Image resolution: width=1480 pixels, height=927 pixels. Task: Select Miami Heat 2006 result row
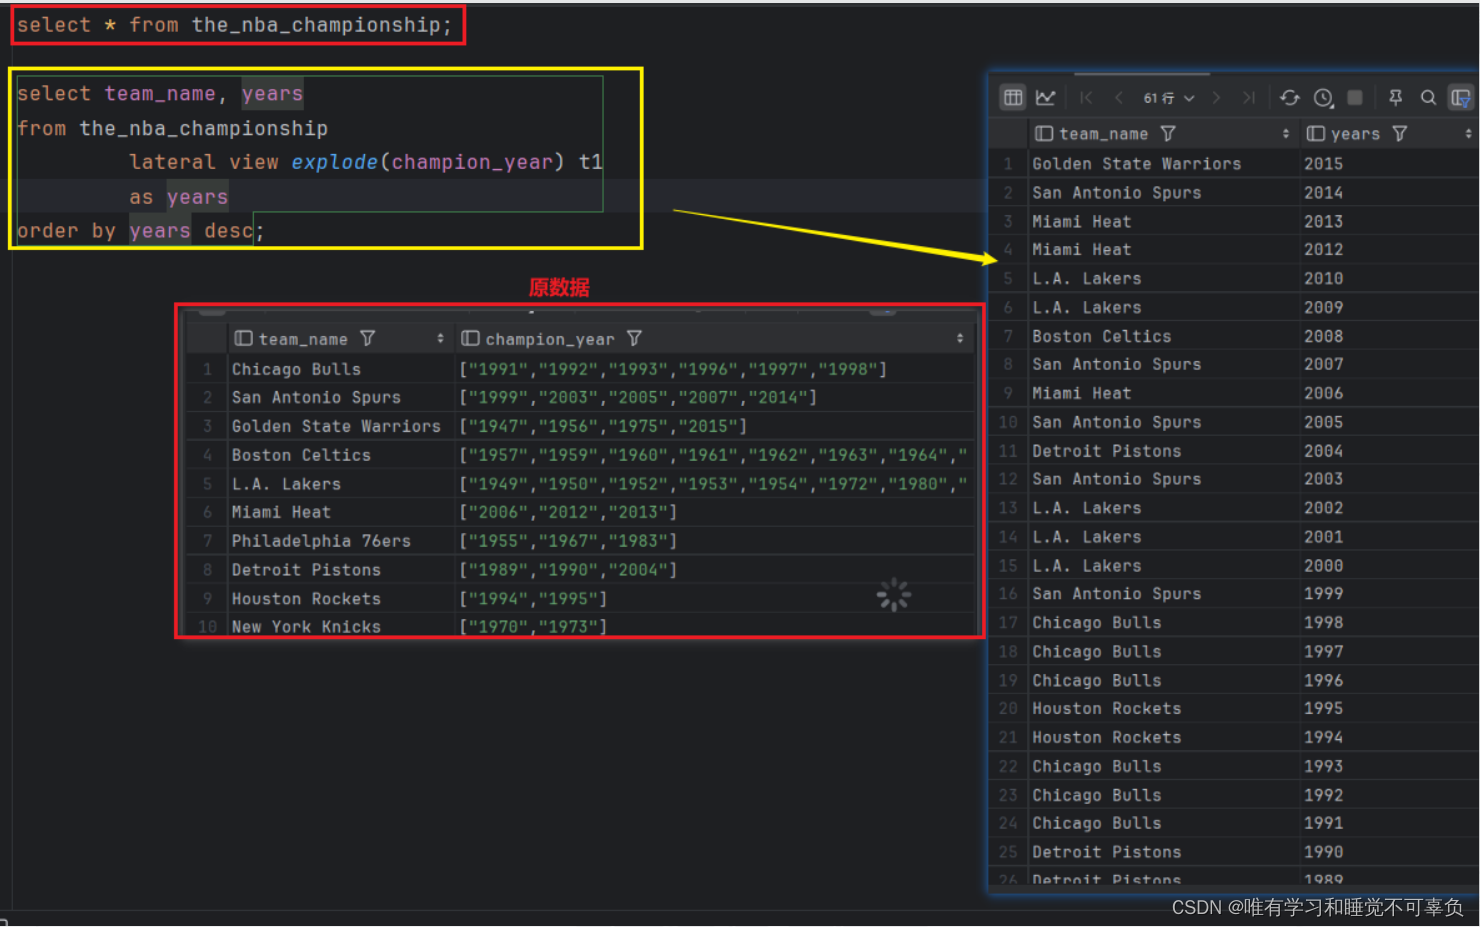(x=1081, y=393)
